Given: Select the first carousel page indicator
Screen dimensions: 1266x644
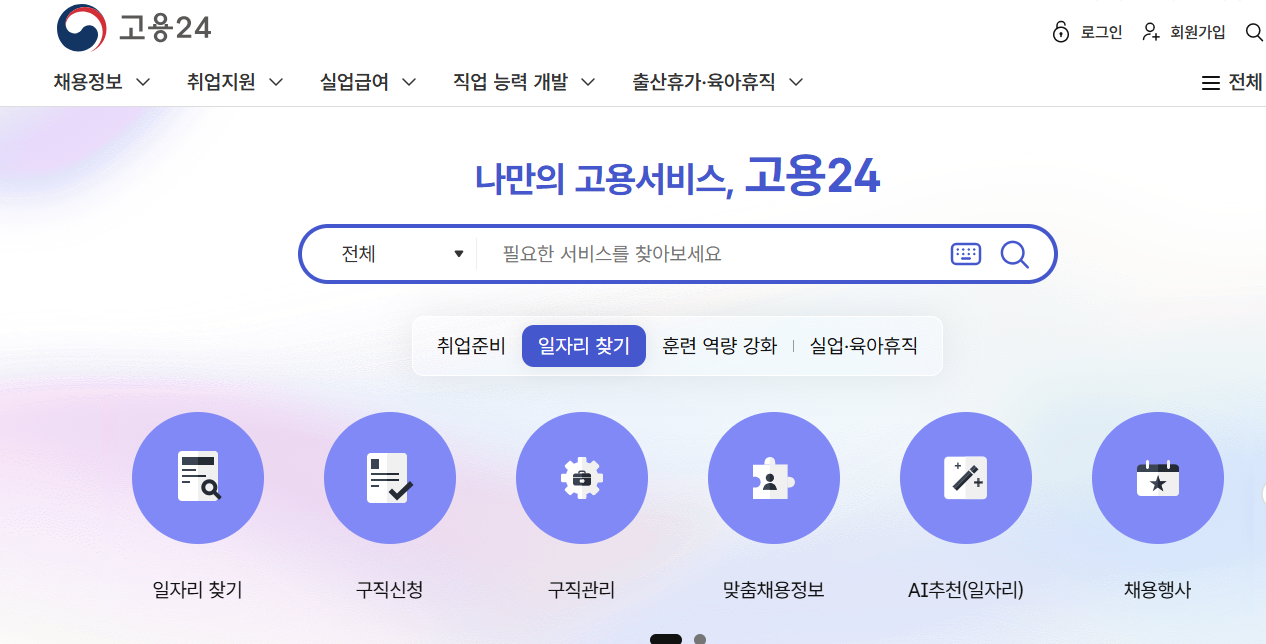Looking at the screenshot, I should (666, 639).
